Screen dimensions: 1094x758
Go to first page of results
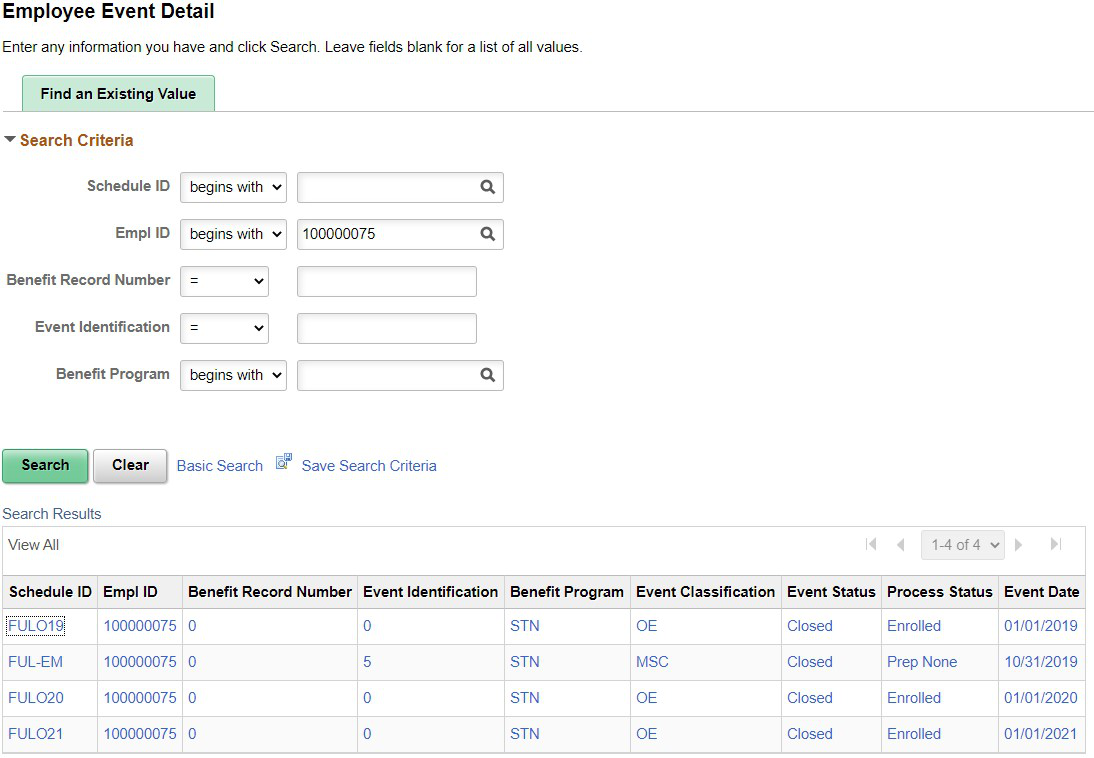pos(871,544)
